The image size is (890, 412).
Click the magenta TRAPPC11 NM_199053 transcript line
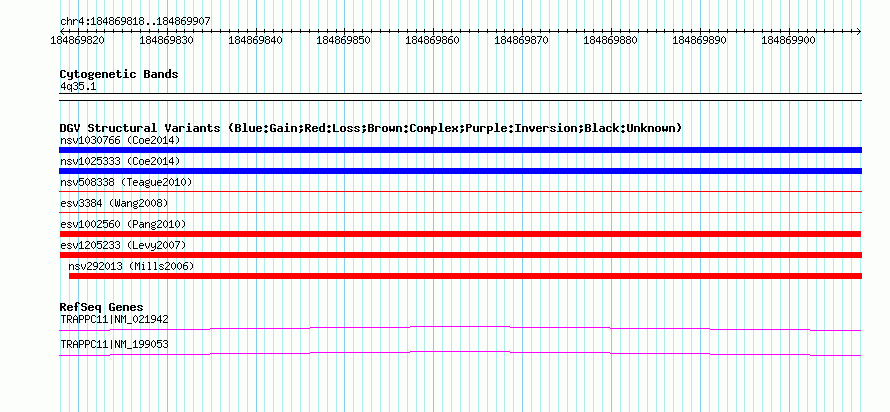point(460,353)
